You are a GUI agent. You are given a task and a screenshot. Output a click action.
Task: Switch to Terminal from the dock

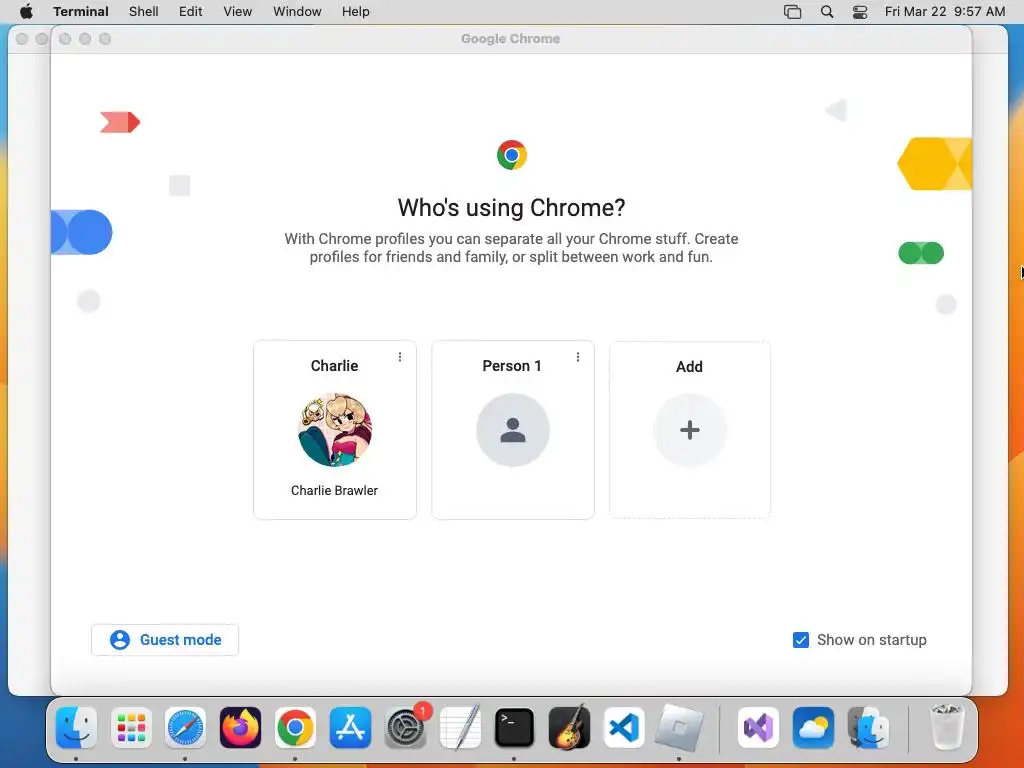[515, 728]
